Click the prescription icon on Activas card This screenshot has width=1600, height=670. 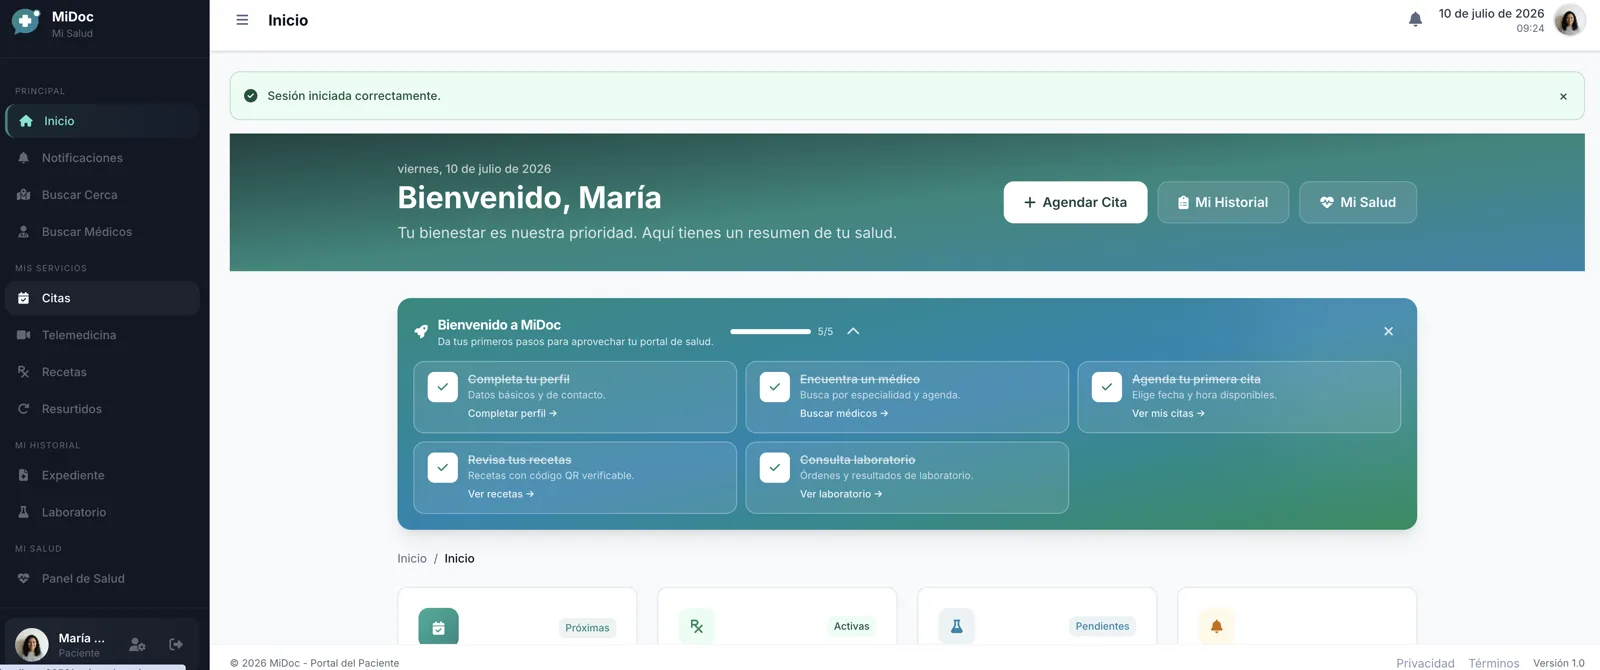(x=697, y=626)
